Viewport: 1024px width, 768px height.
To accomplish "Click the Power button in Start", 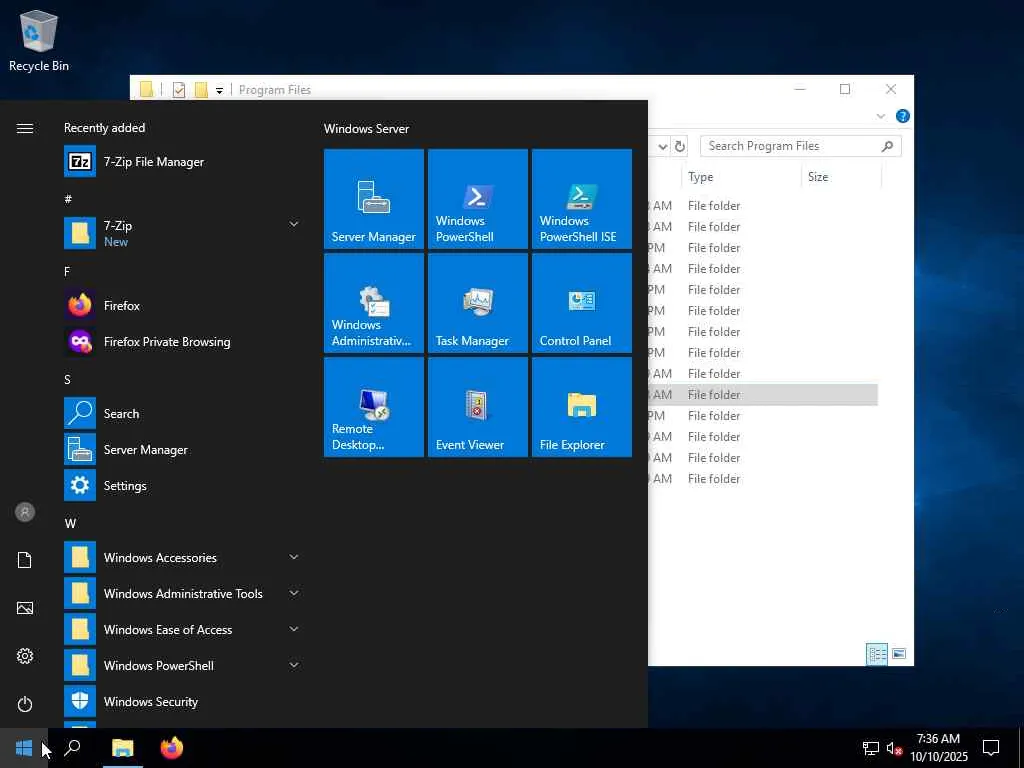I will click(25, 704).
